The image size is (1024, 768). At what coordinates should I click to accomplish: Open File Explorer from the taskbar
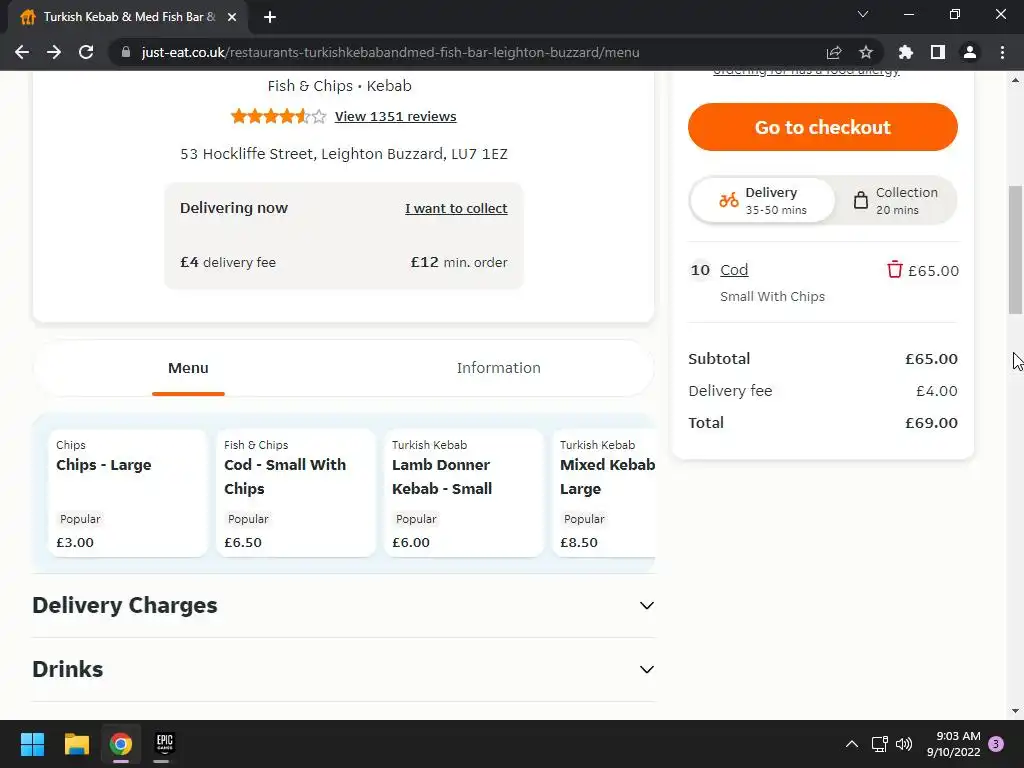tap(76, 744)
